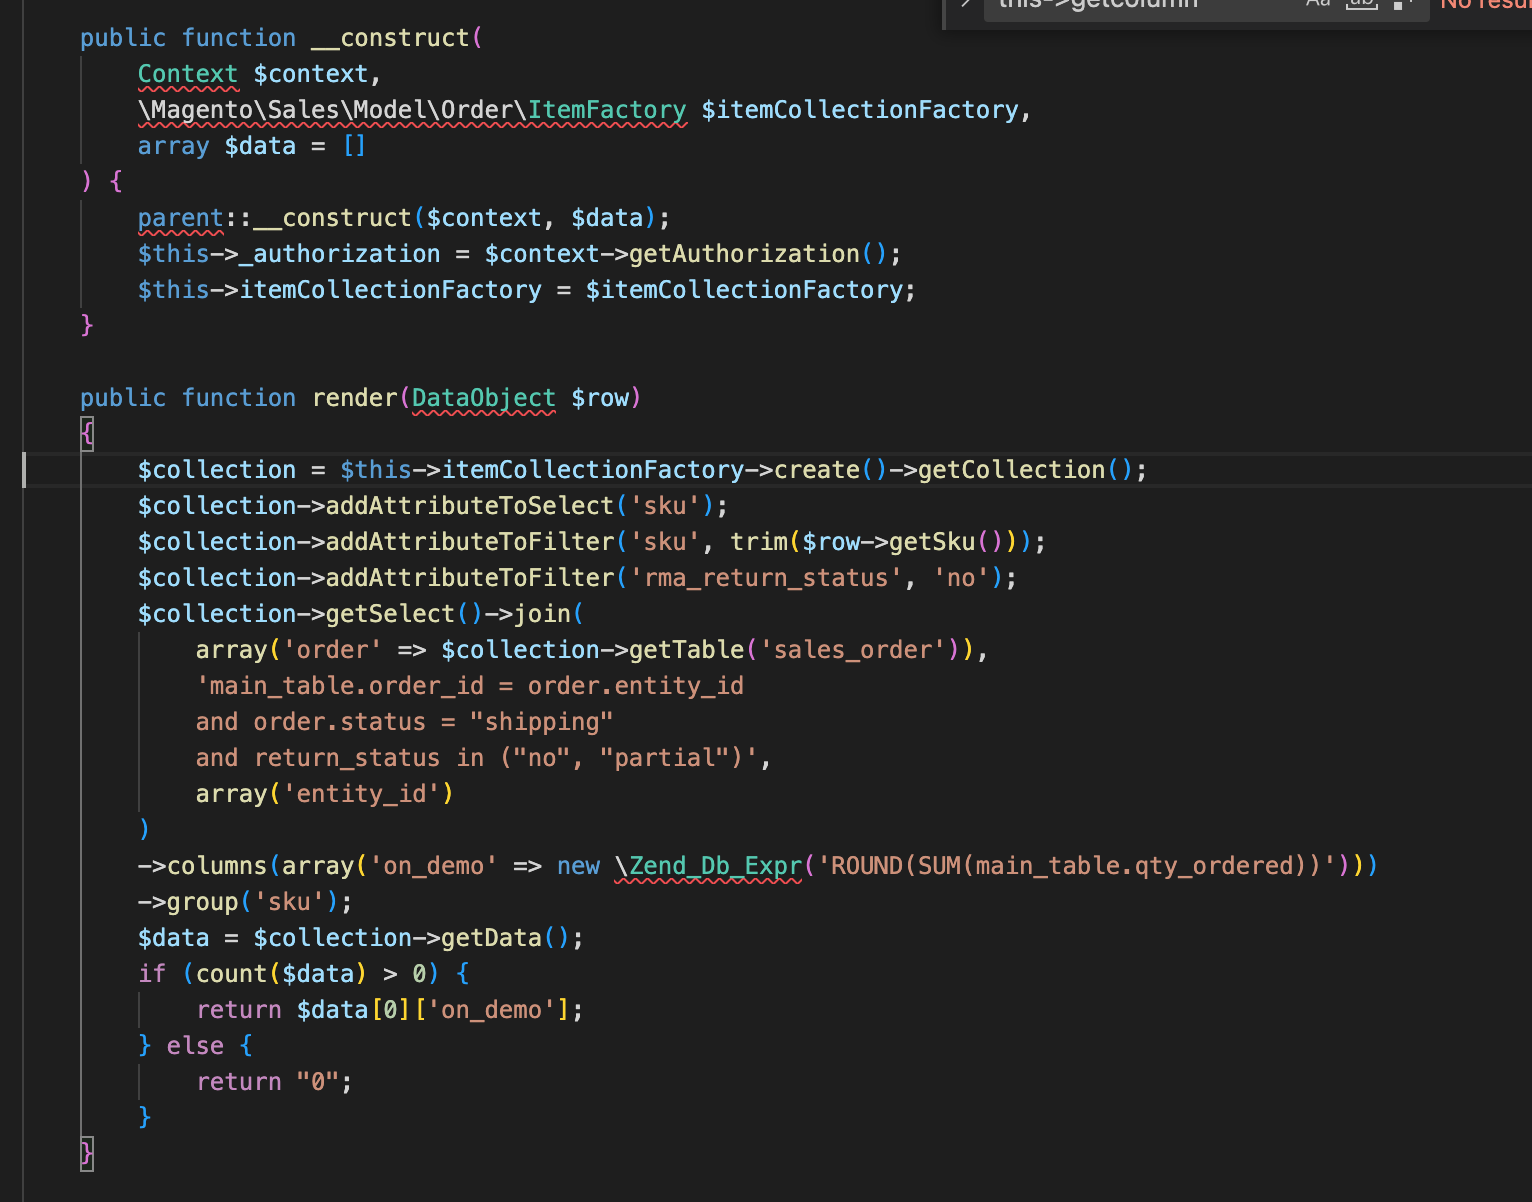The width and height of the screenshot is (1532, 1202).
Task: Click the underlined parent keyword
Action: 180,218
